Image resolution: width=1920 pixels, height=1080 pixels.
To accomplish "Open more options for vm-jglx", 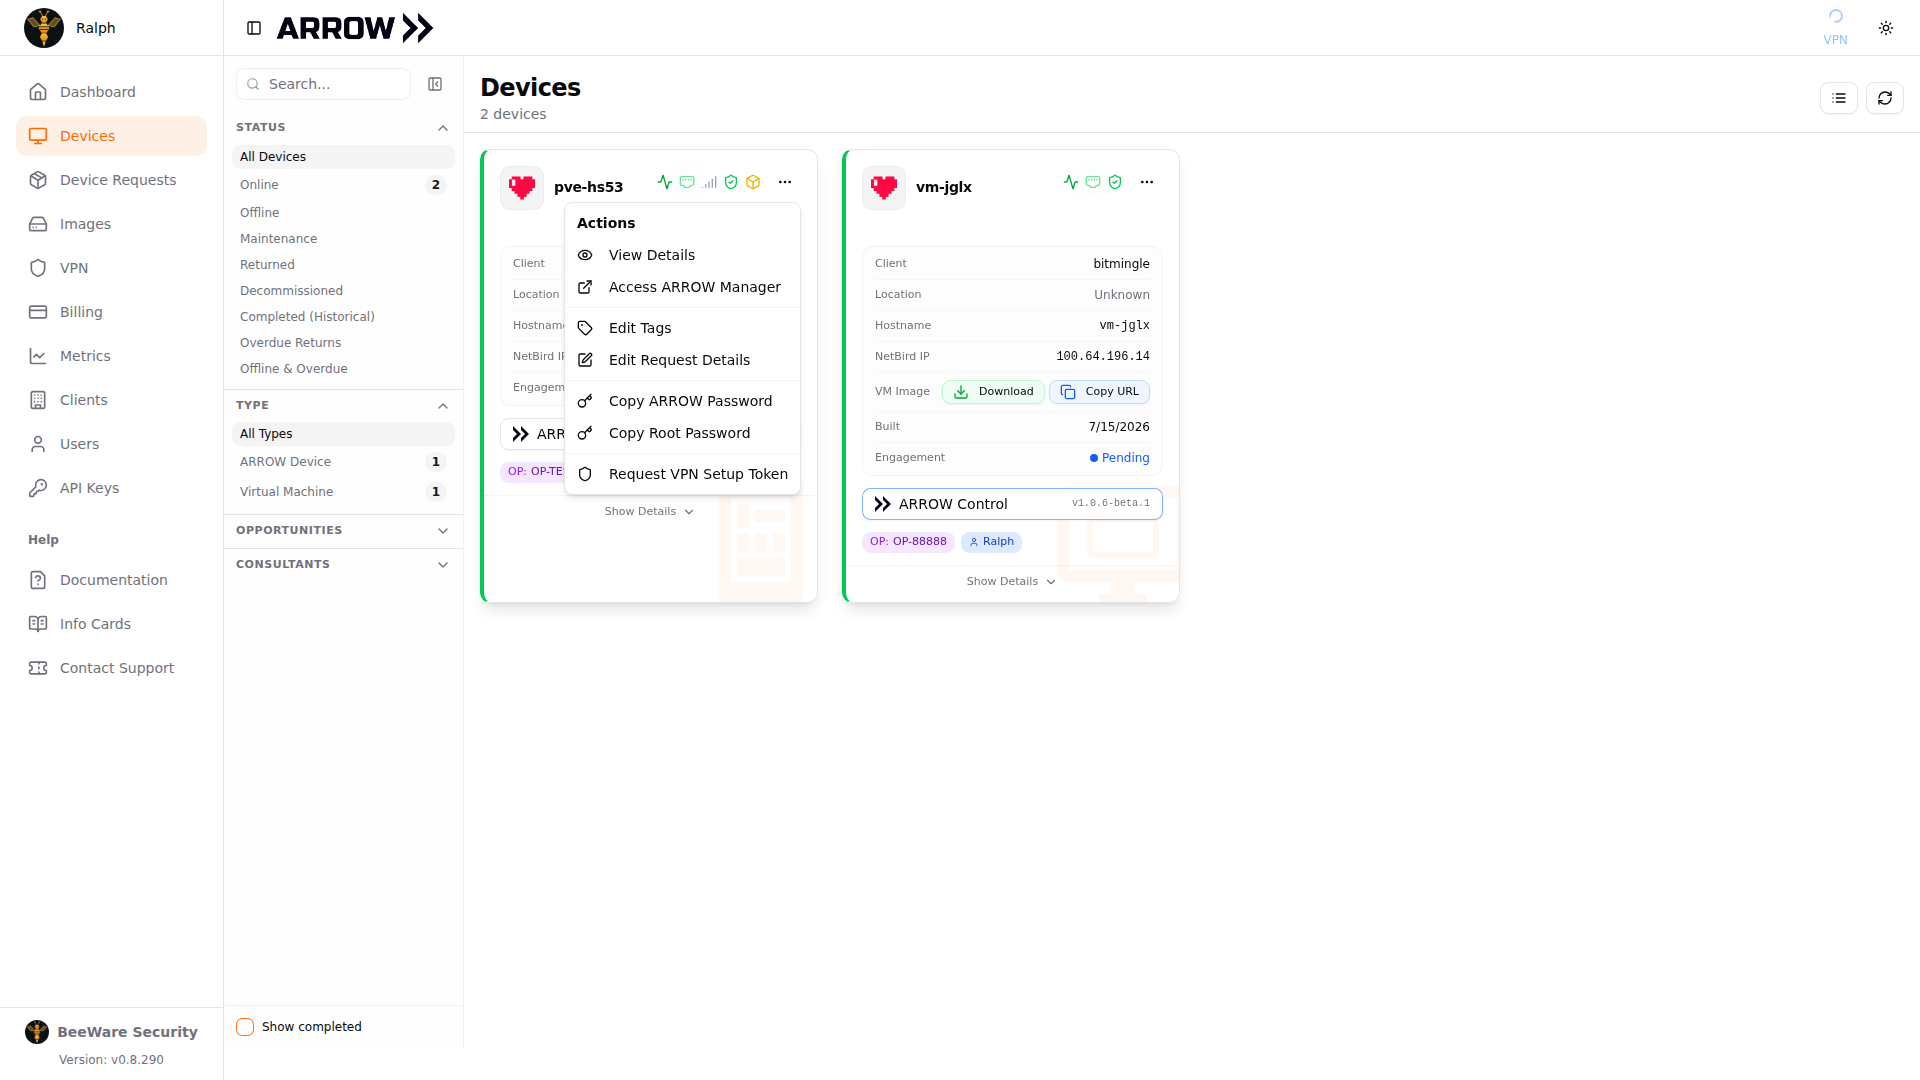I will [x=1147, y=182].
